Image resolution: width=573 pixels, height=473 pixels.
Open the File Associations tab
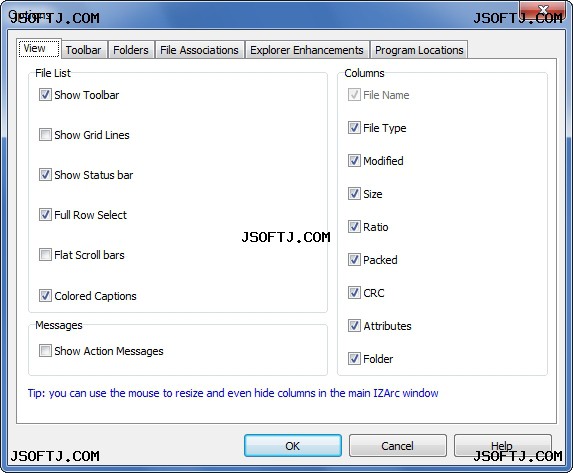[200, 50]
